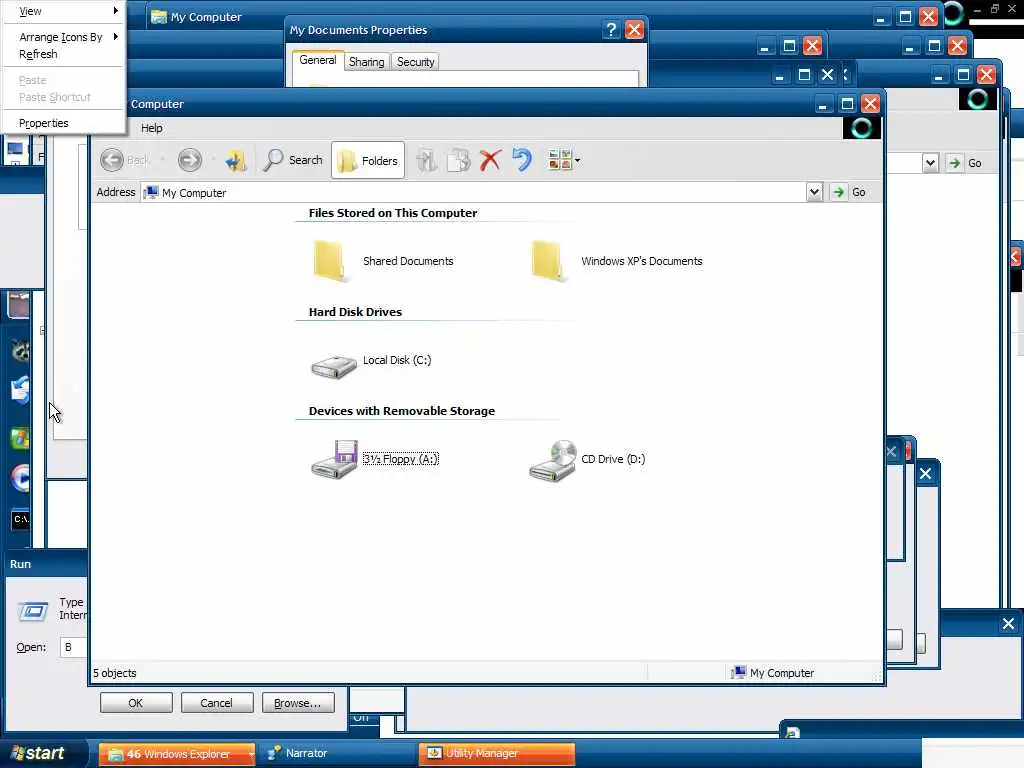Click the Go button in front window
This screenshot has height=768, width=1024.
point(849,192)
